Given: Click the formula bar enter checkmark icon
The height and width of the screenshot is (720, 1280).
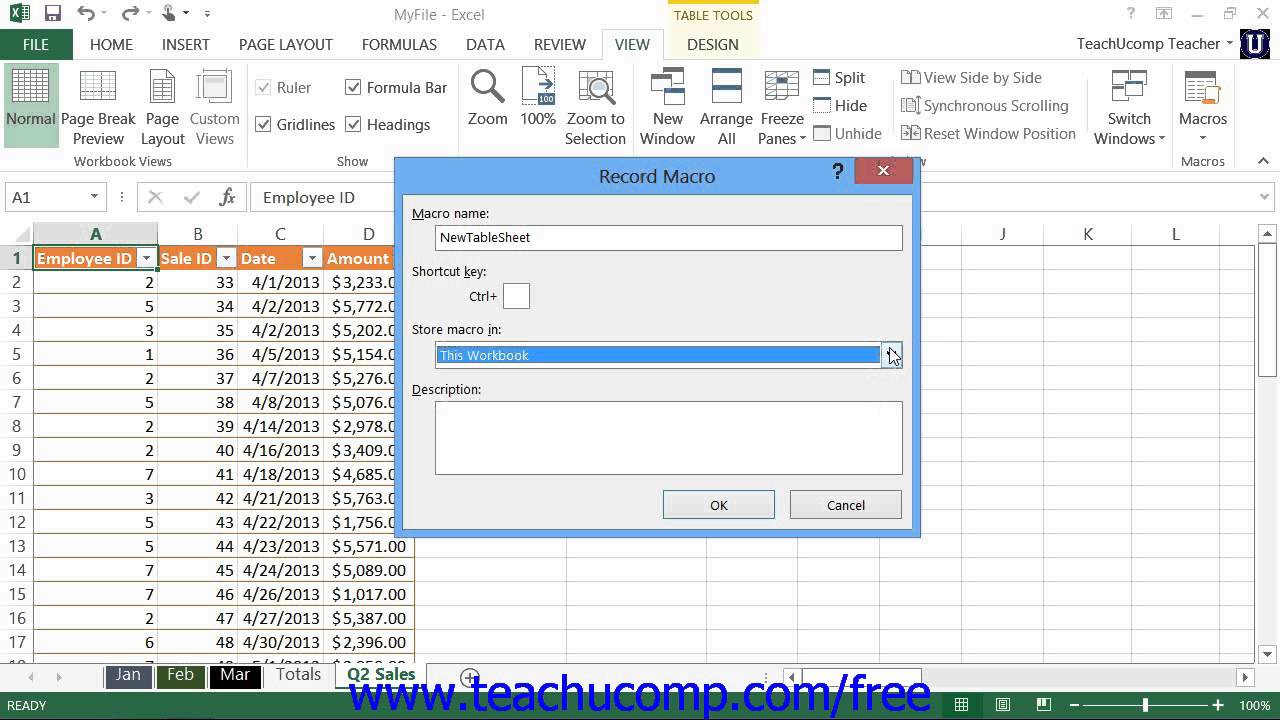Looking at the screenshot, I should (191, 197).
